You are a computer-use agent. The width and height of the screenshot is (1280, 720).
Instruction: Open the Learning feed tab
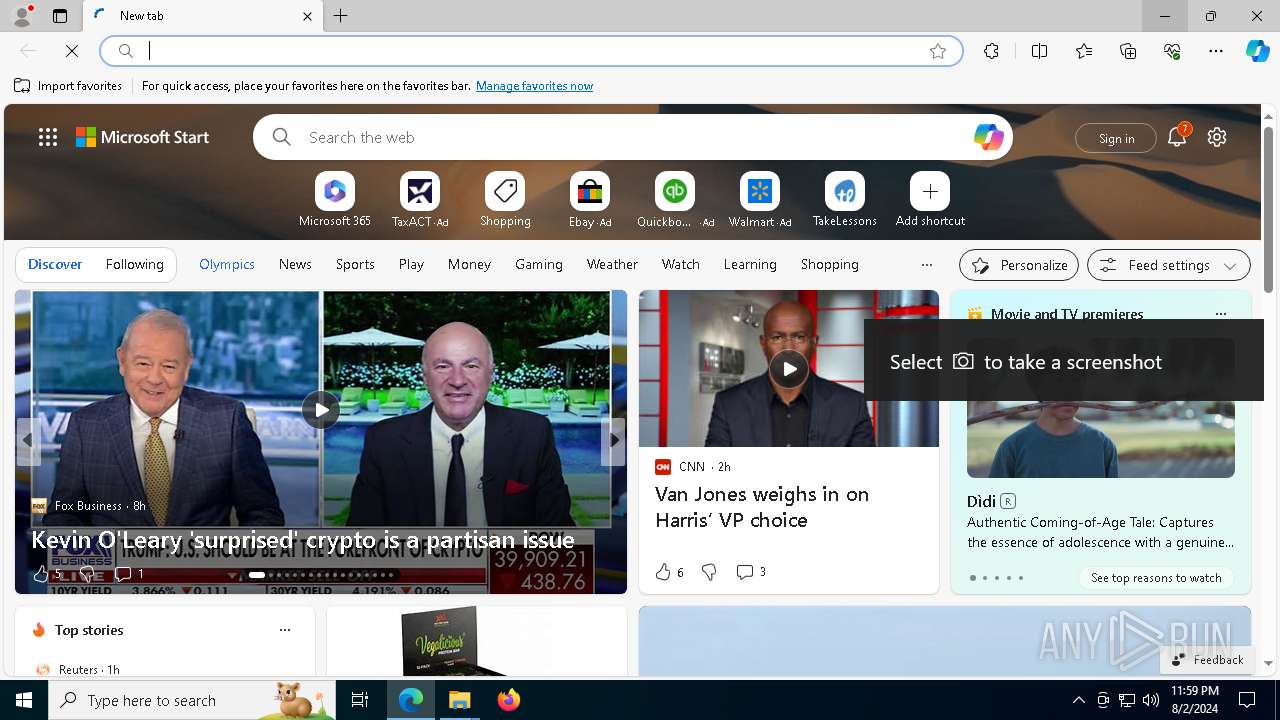tap(750, 264)
